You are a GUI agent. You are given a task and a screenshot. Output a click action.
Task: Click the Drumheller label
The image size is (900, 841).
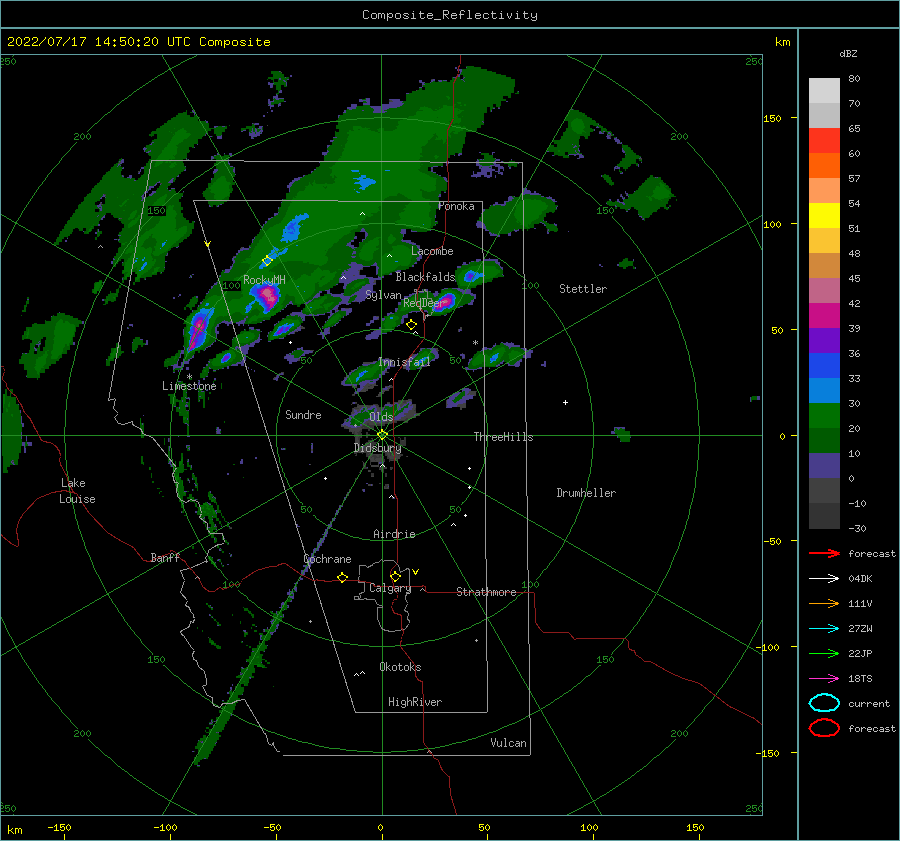585,493
